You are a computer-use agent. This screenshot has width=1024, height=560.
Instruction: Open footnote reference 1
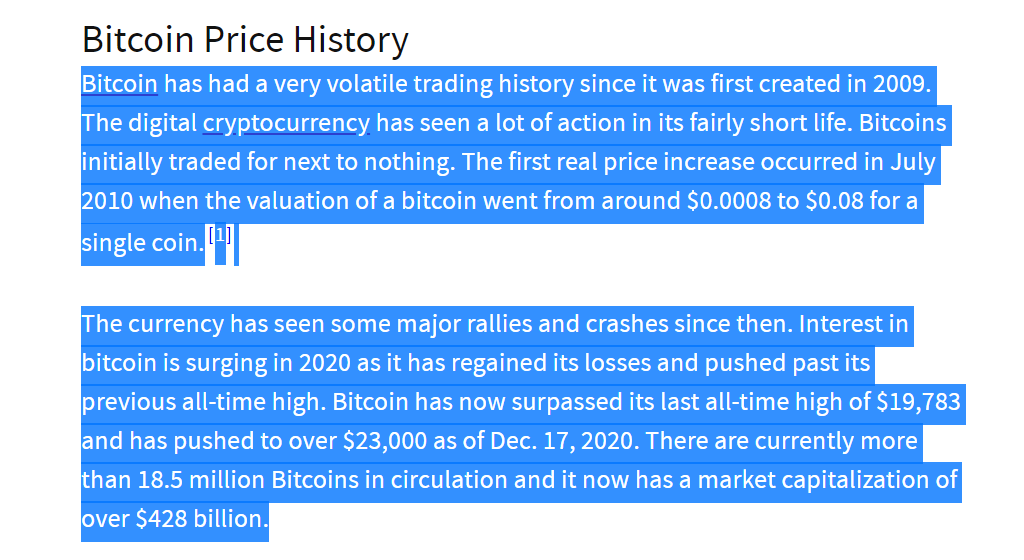pos(220,236)
